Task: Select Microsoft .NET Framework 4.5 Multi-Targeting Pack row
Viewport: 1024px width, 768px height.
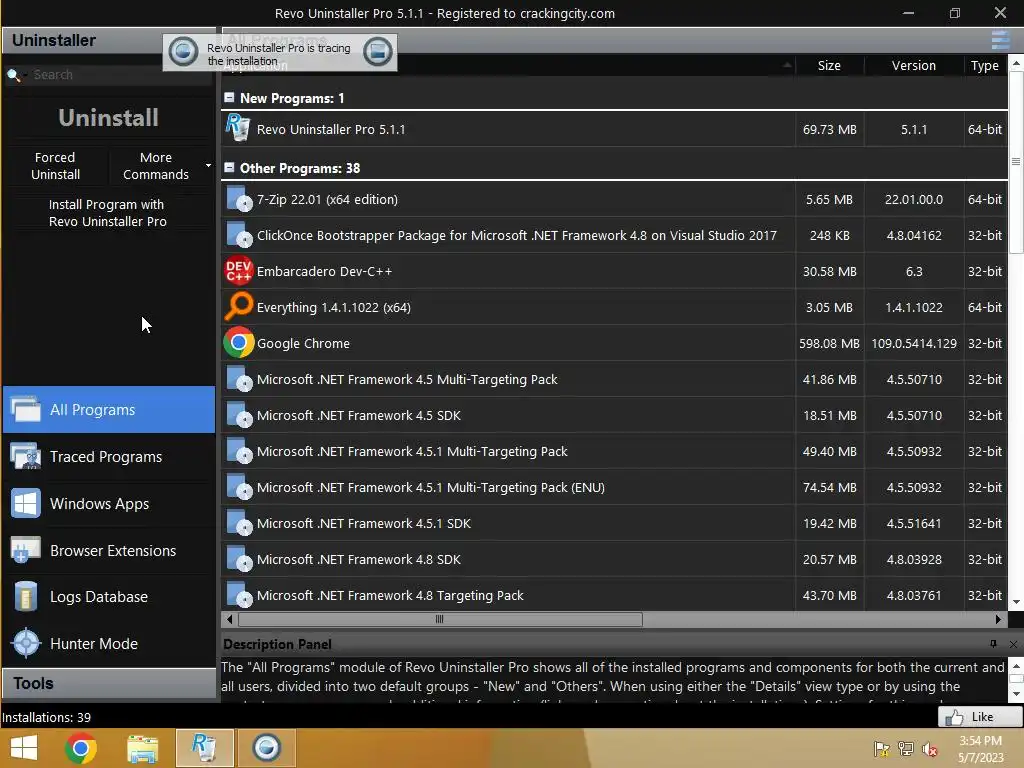Action: point(614,379)
